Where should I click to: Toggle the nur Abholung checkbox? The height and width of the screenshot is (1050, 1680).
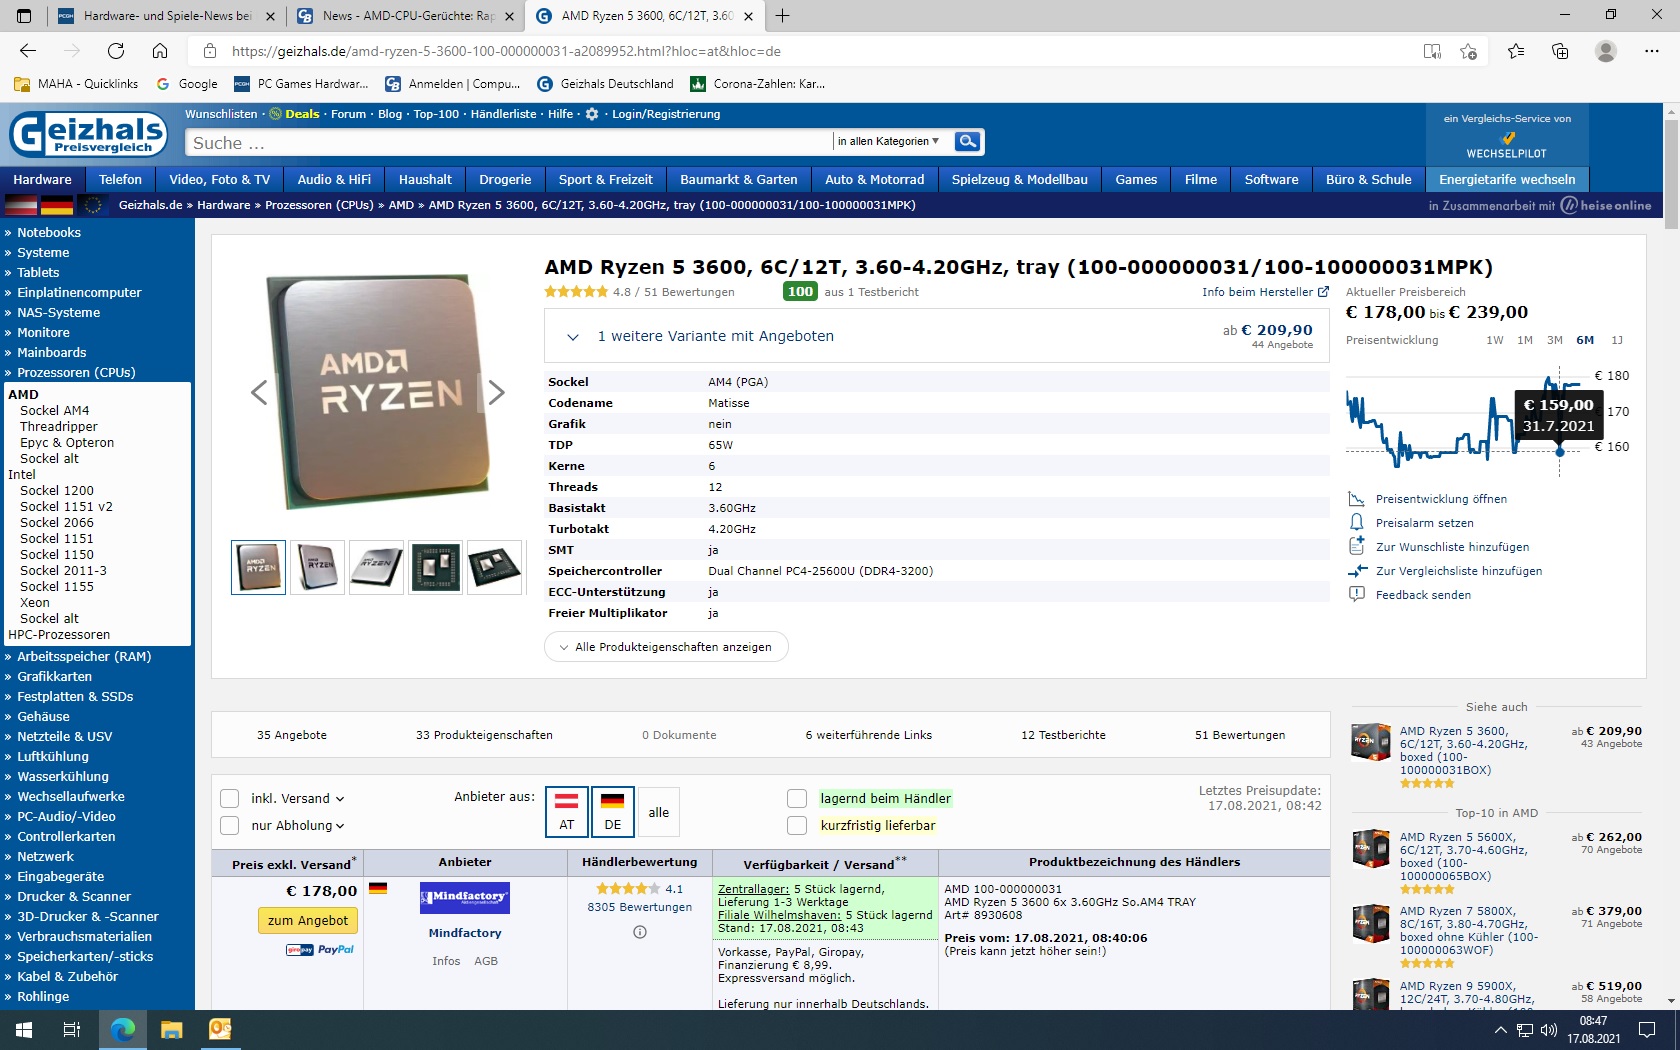tap(230, 825)
